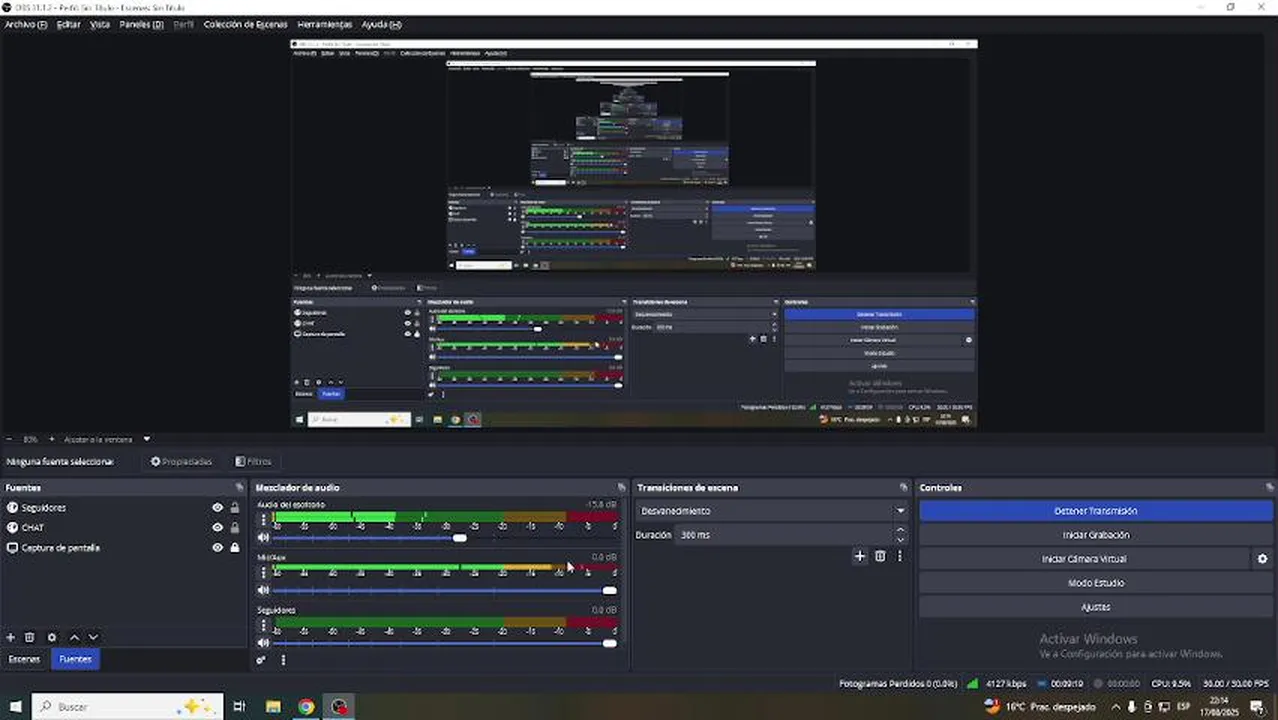Zoom in preview with the plus icon
The width and height of the screenshot is (1278, 720).
[54, 439]
